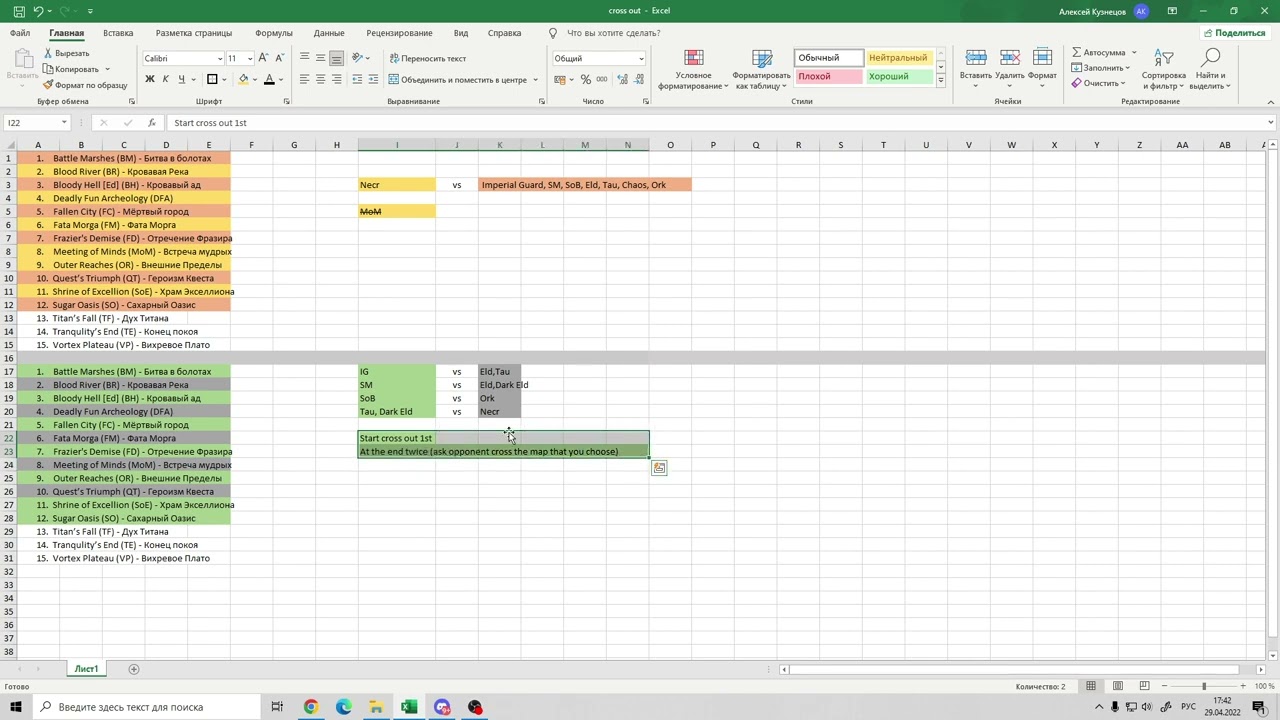Undo last action in quick access toolbar
The height and width of the screenshot is (720, 1280).
(x=38, y=11)
